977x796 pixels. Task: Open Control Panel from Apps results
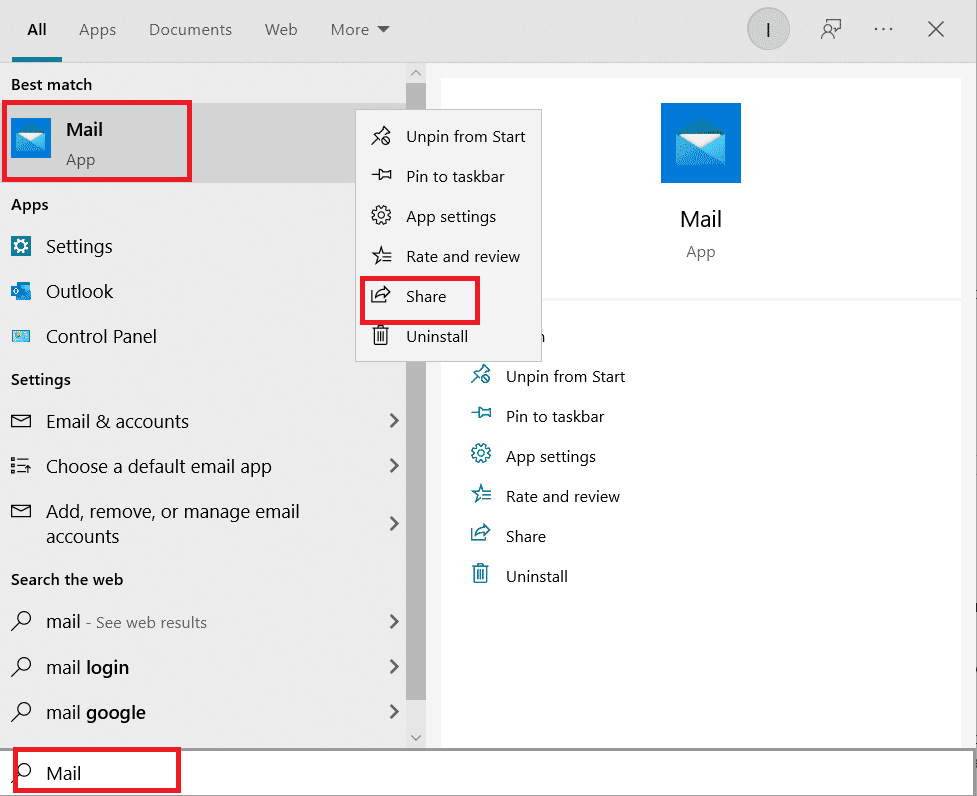[x=100, y=337]
